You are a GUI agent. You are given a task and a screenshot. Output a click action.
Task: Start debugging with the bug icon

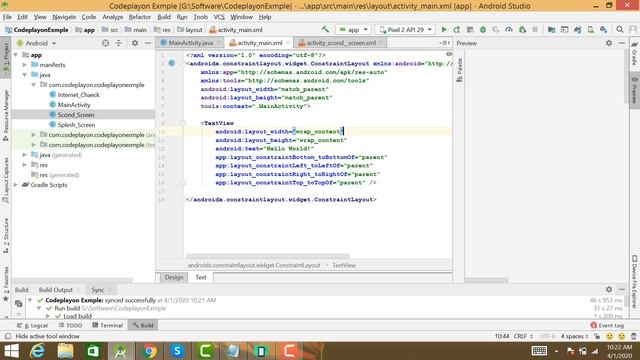[x=483, y=29]
